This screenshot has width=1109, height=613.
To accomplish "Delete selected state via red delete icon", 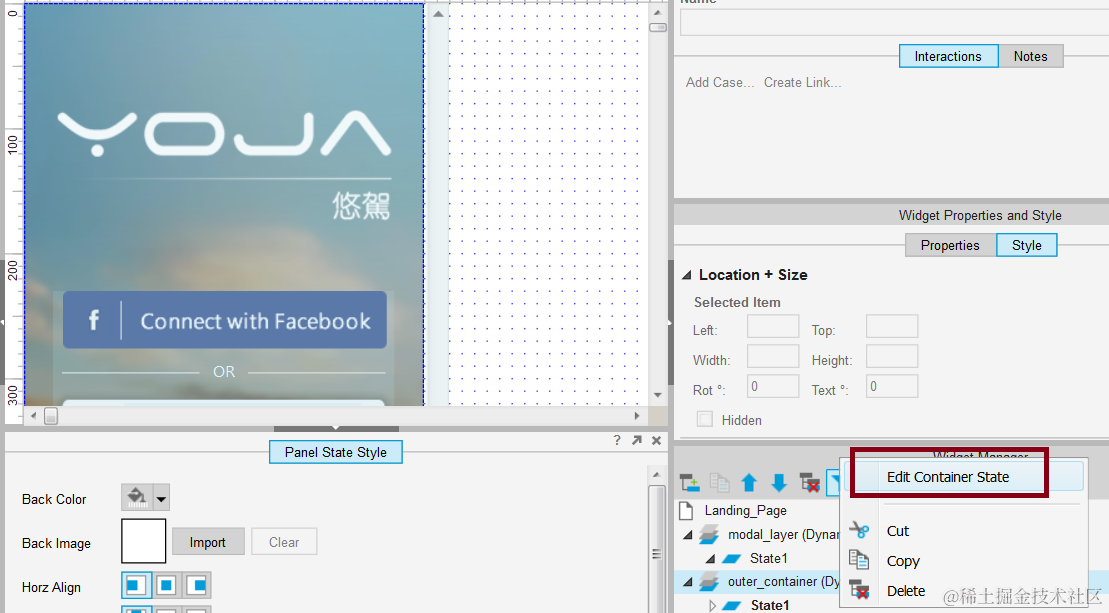I will pyautogui.click(x=810, y=483).
